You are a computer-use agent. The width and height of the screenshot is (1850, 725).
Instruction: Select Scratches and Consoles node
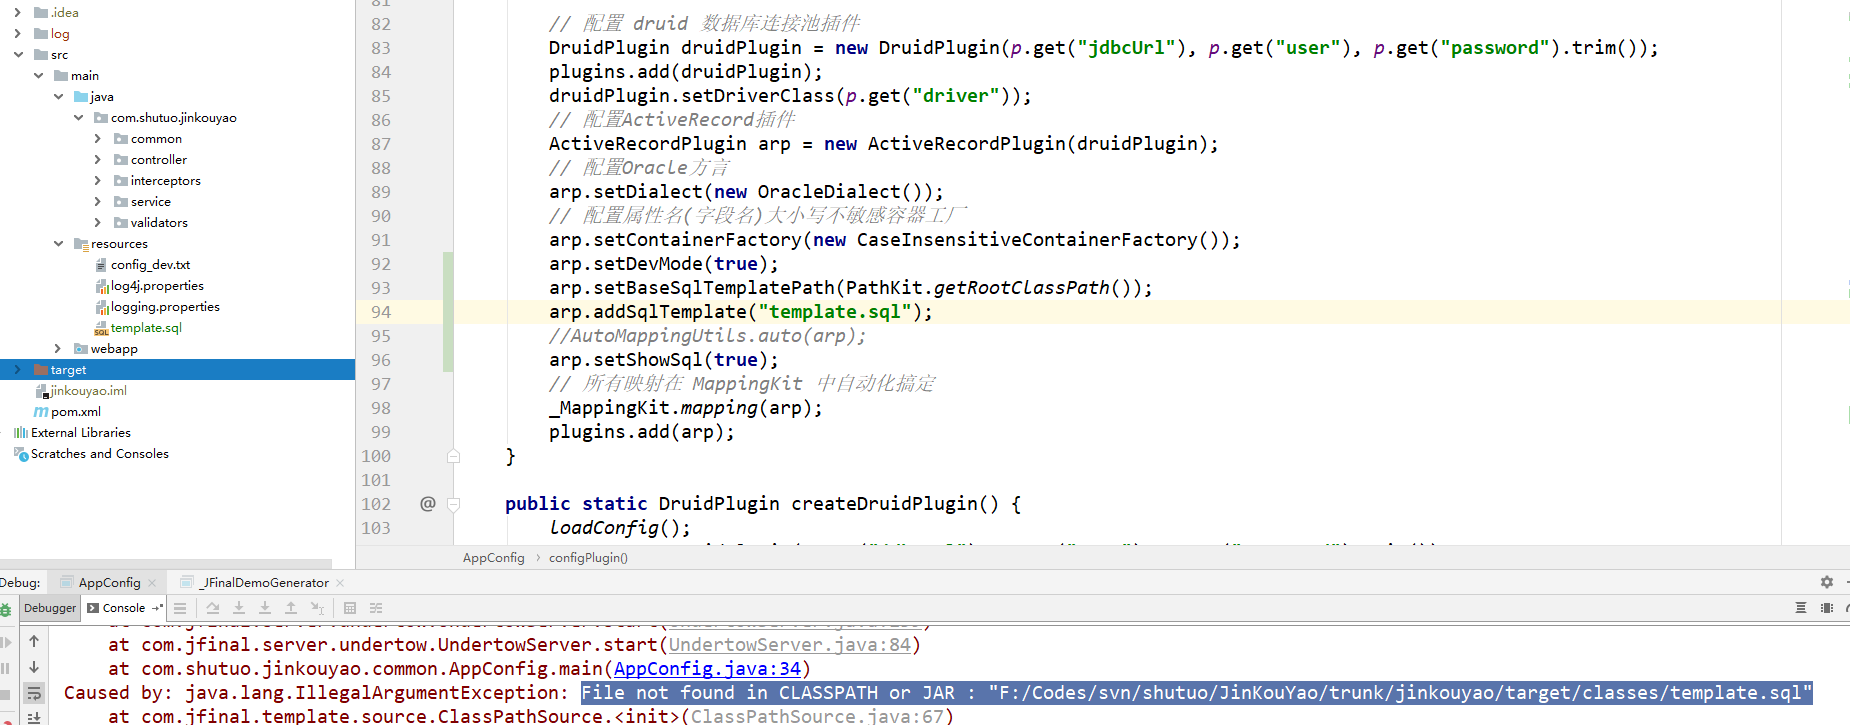[99, 454]
